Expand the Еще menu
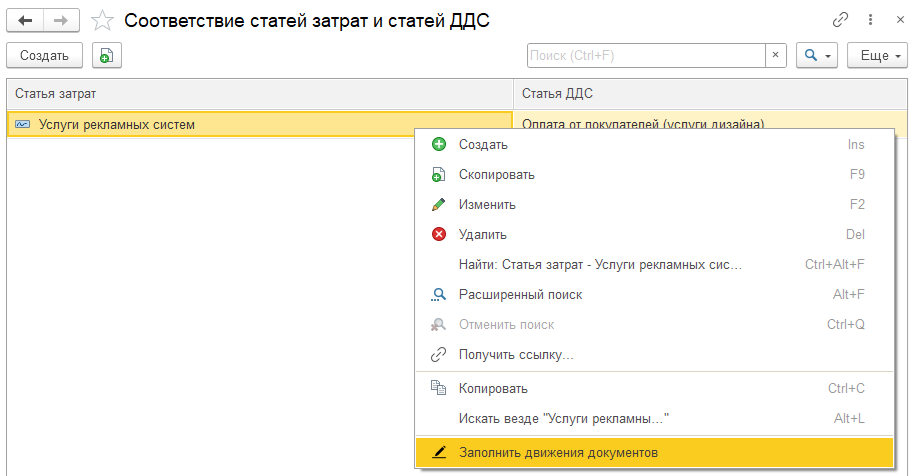 877,55
